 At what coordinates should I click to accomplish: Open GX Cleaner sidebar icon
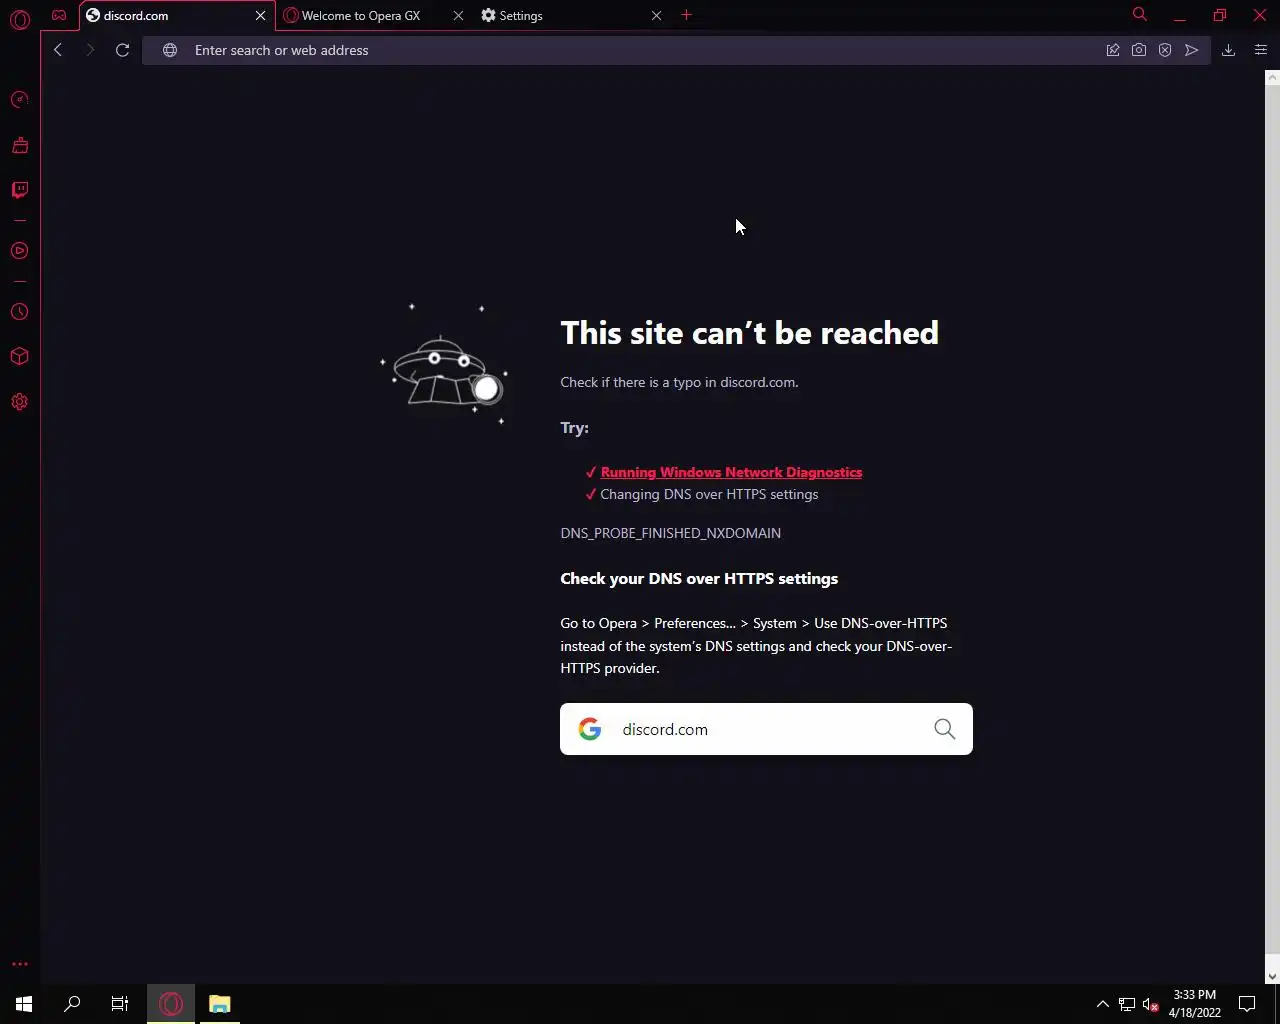[x=19, y=146]
